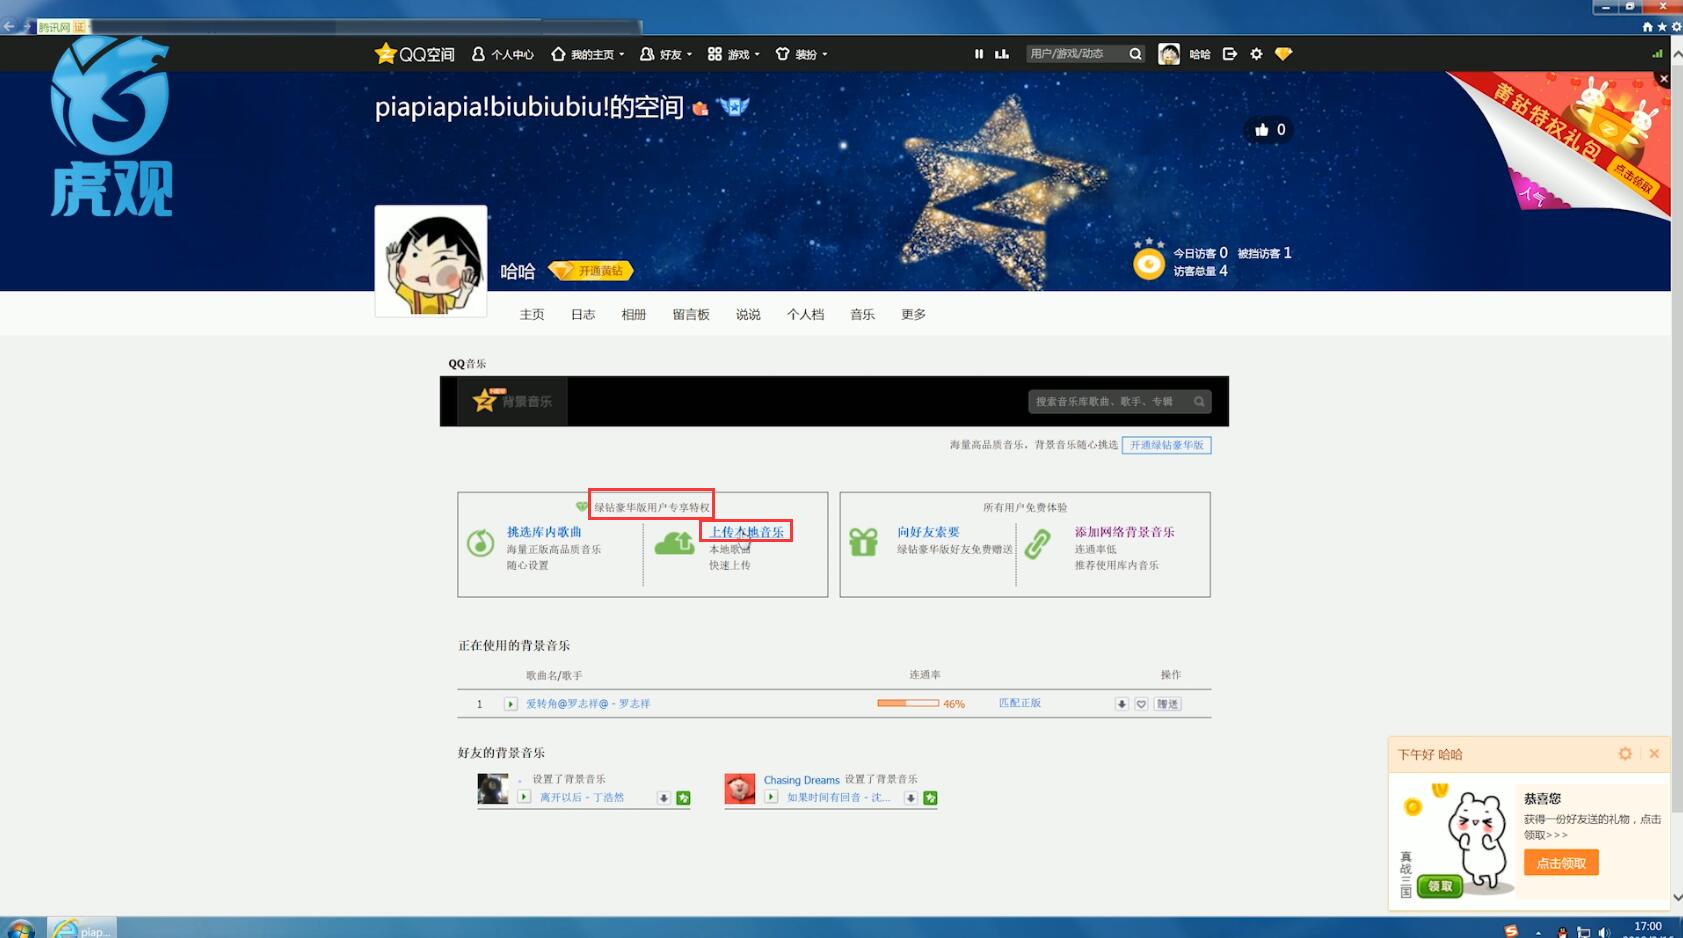
Task: Open the 向好友索要 link
Action: (928, 532)
